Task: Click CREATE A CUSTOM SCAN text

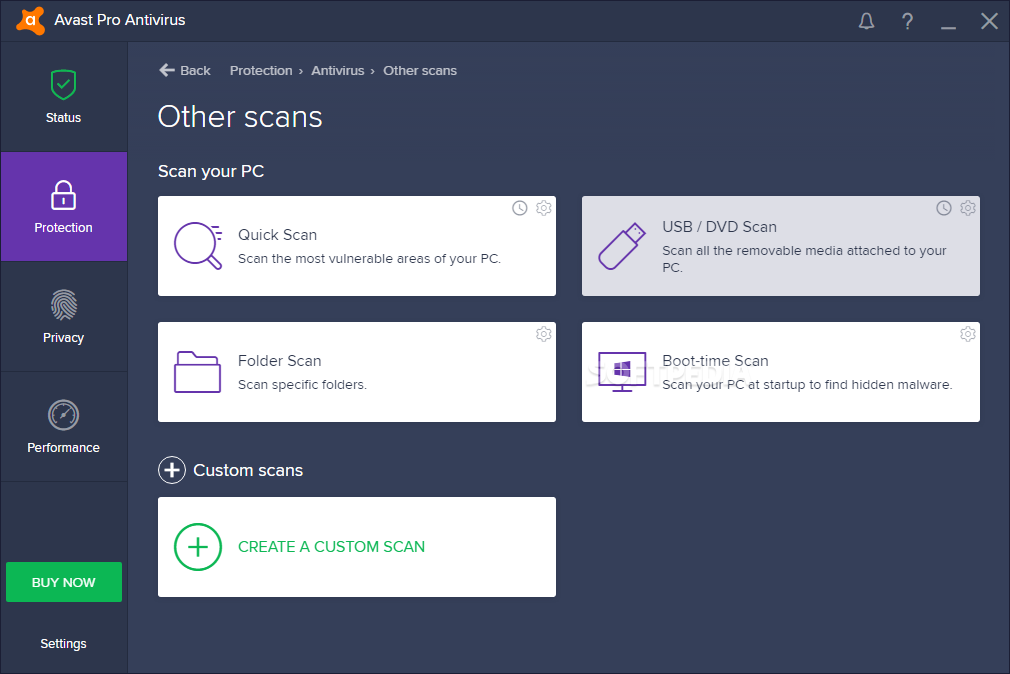Action: pyautogui.click(x=331, y=546)
